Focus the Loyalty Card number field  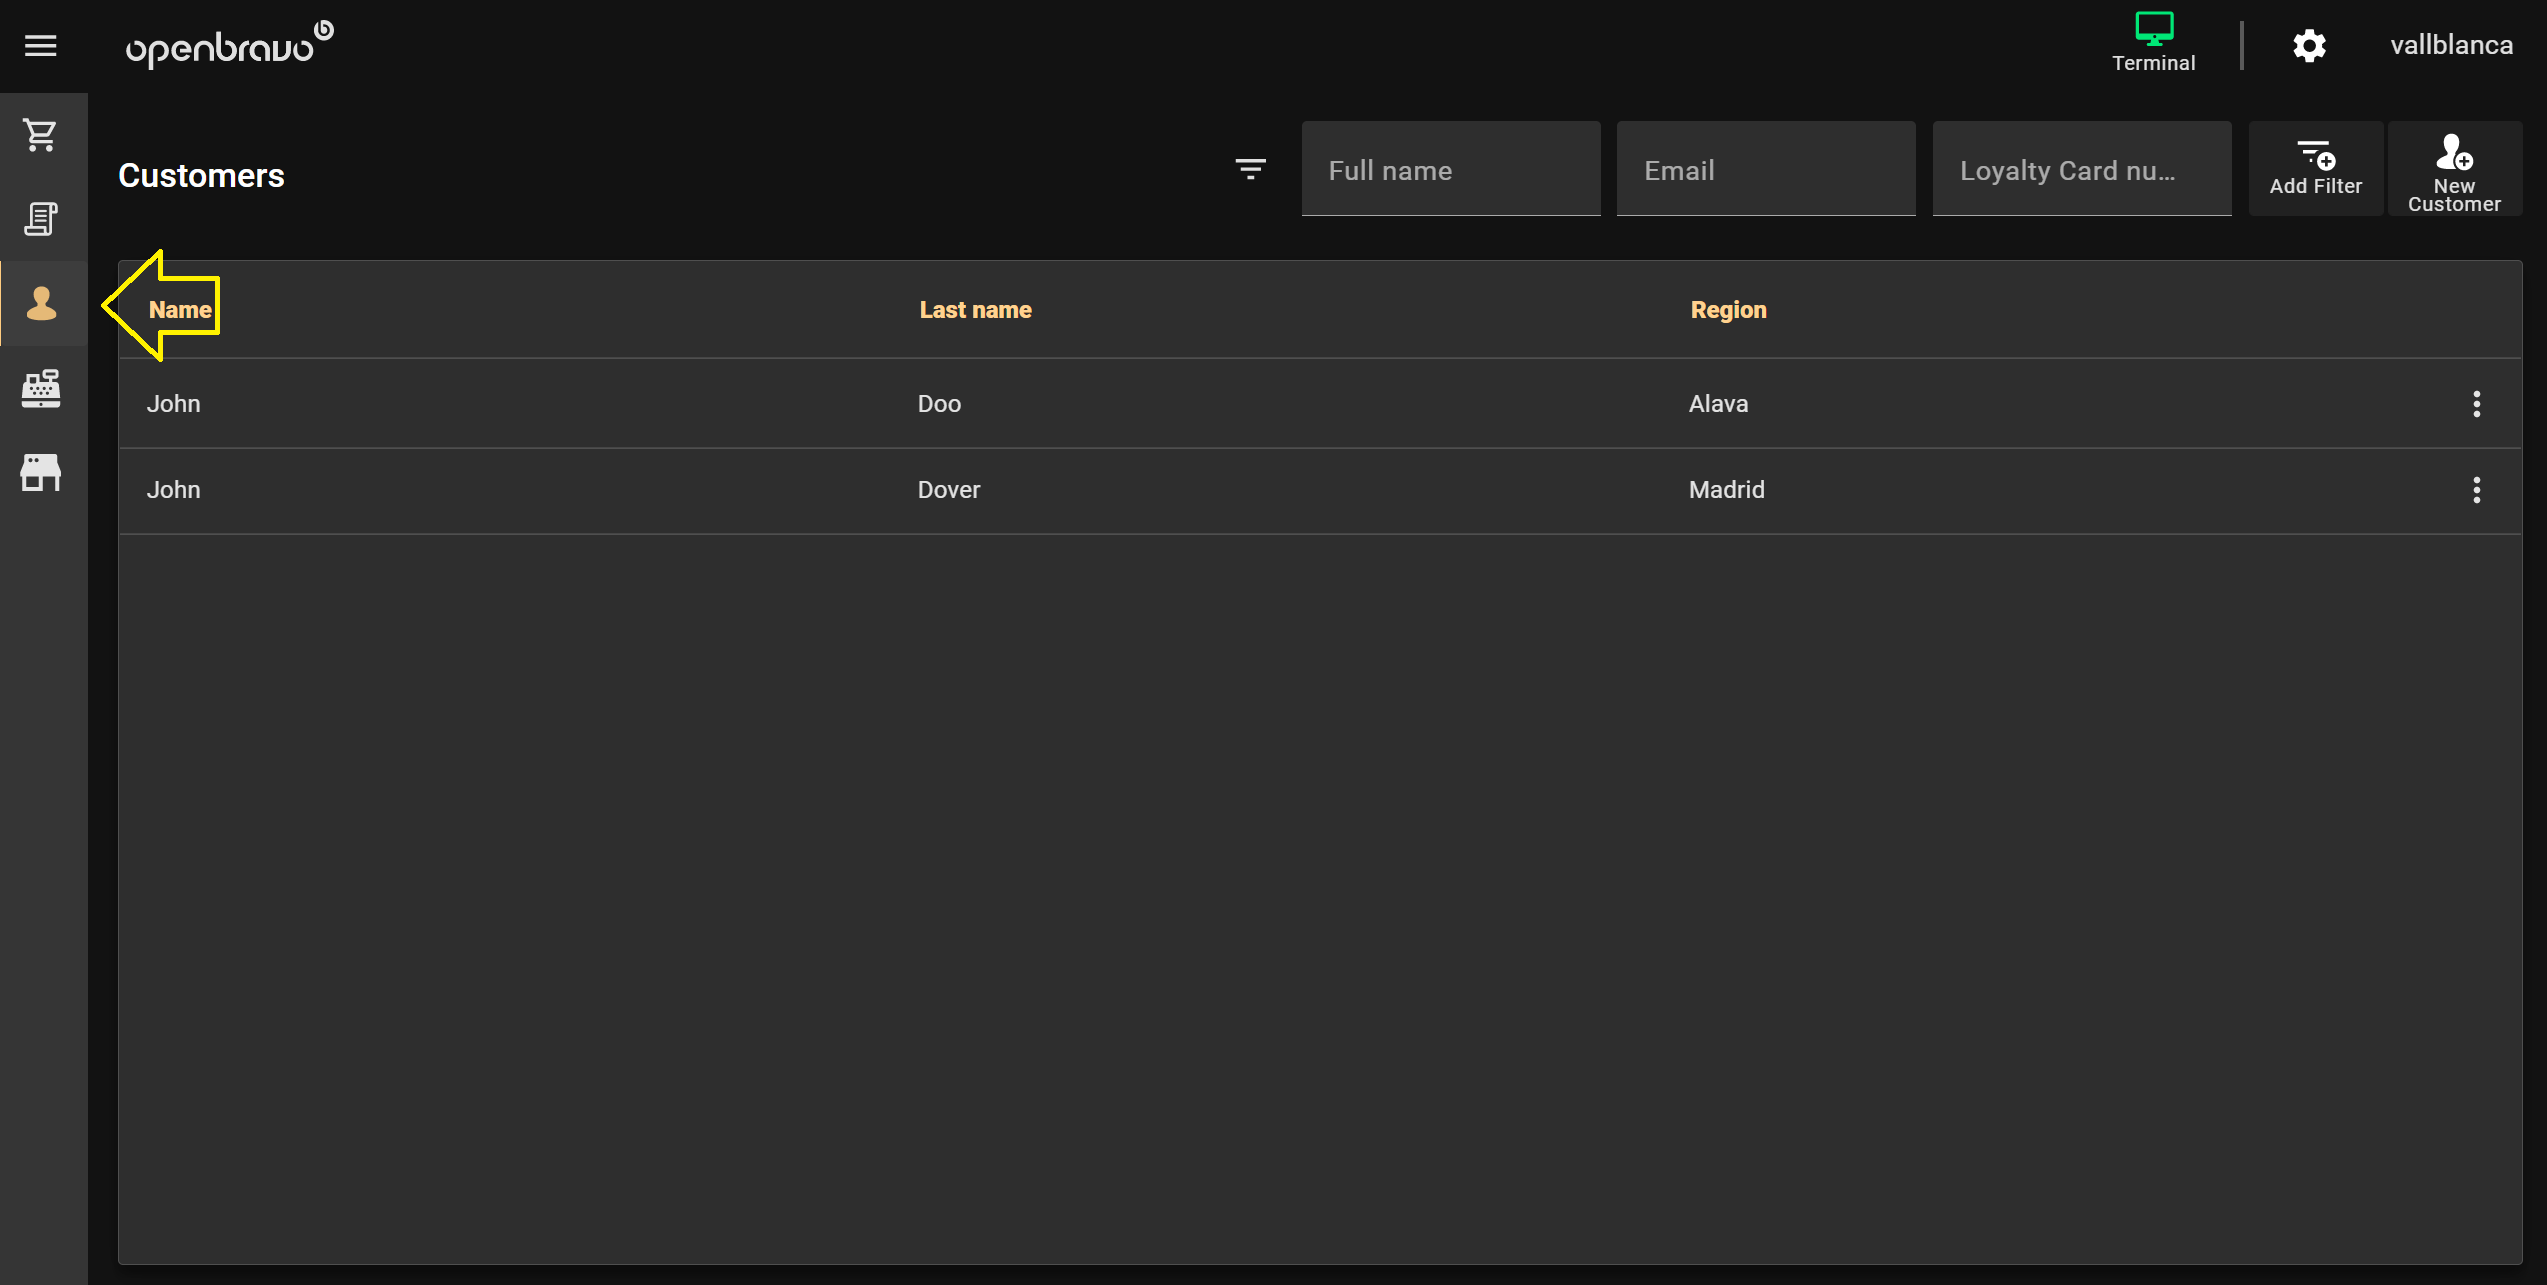click(2081, 170)
